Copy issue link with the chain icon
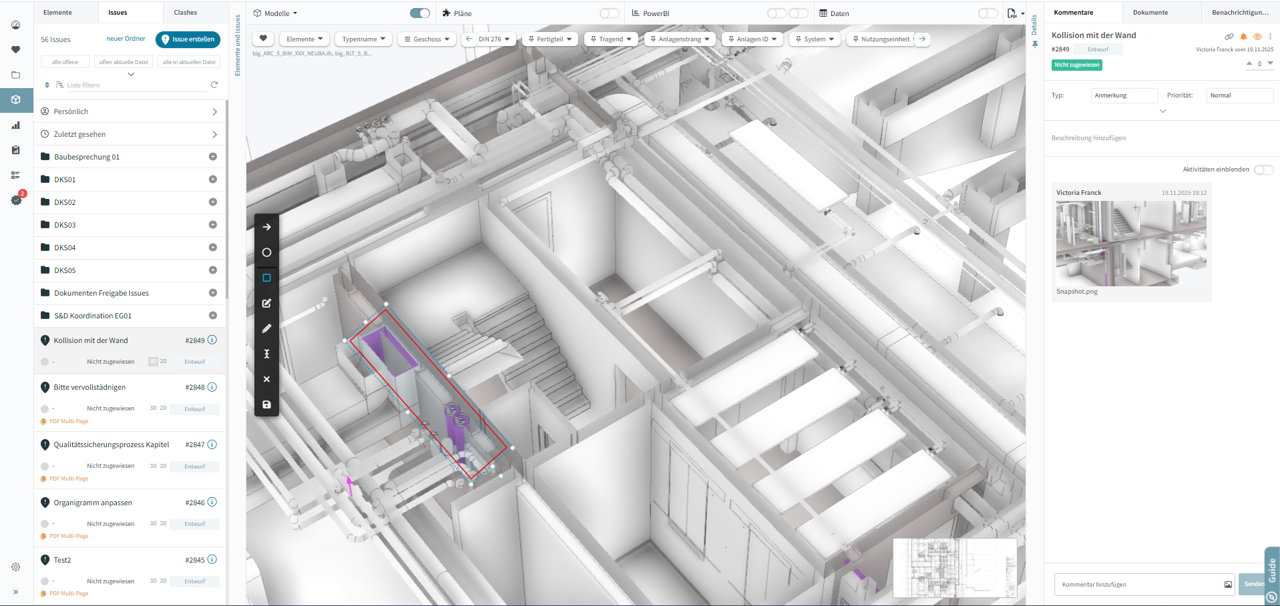This screenshot has height=606, width=1280. pos(1230,37)
